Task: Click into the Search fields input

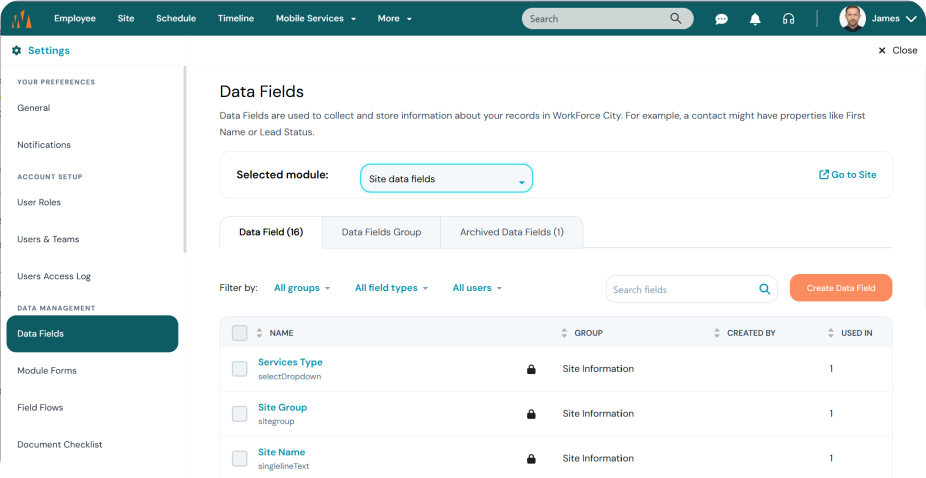Action: point(682,290)
